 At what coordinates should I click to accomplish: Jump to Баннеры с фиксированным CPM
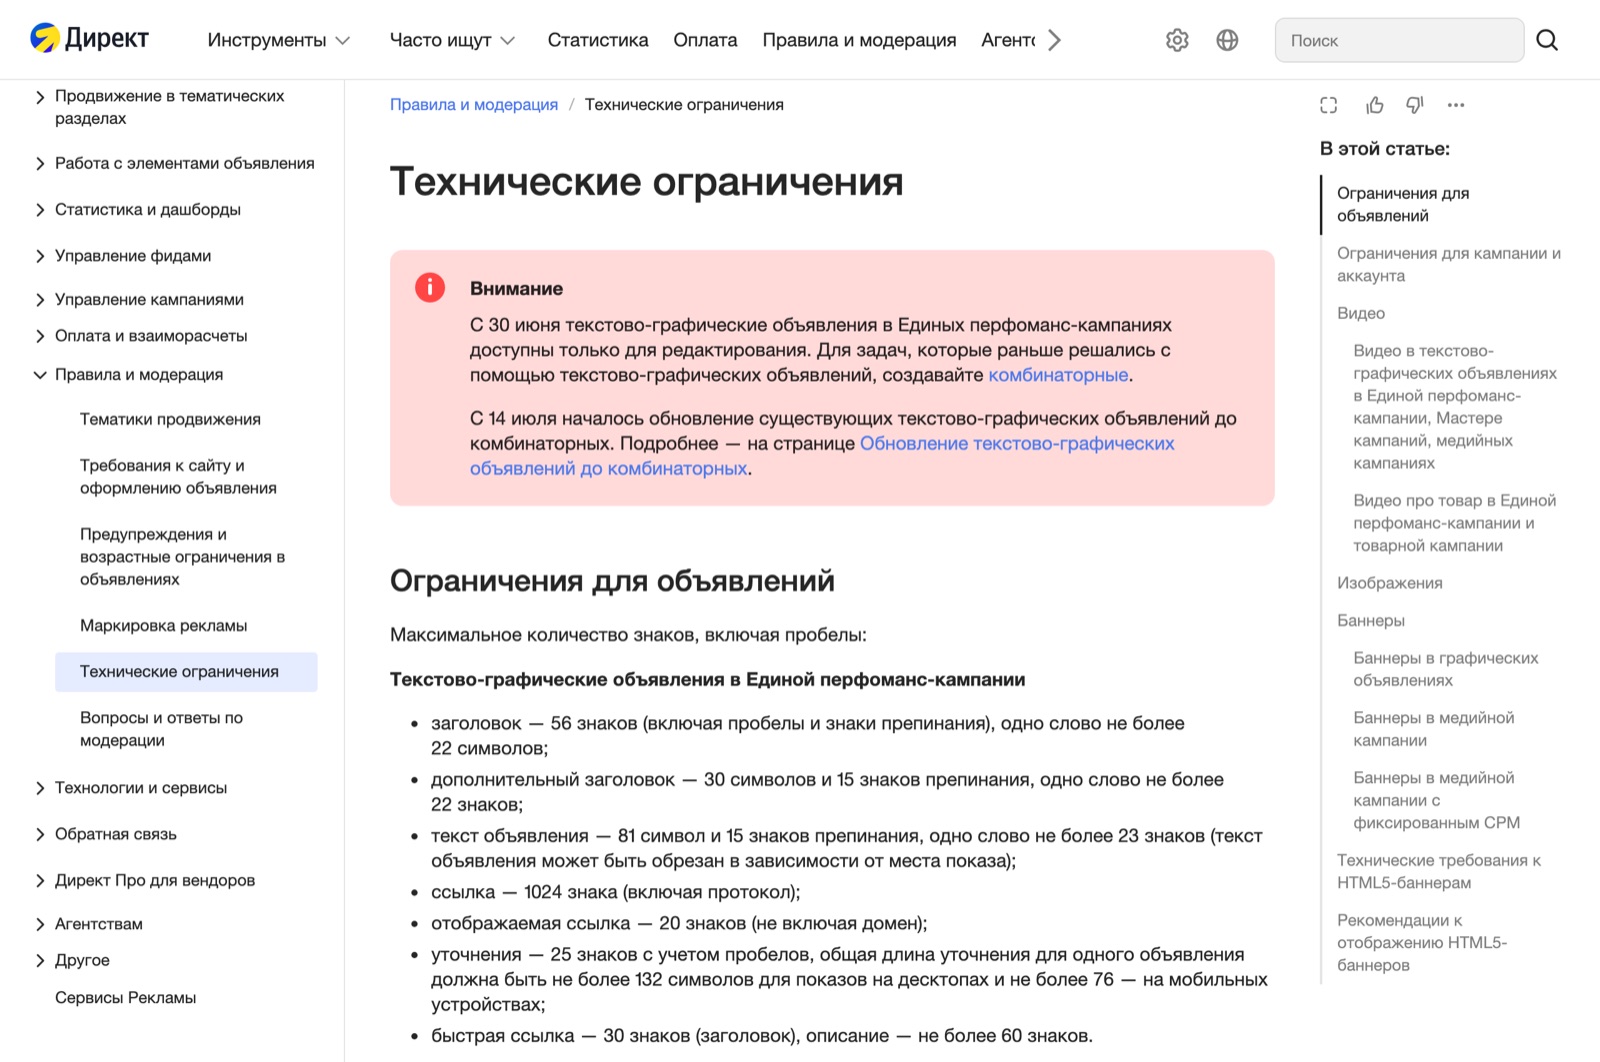click(x=1436, y=800)
